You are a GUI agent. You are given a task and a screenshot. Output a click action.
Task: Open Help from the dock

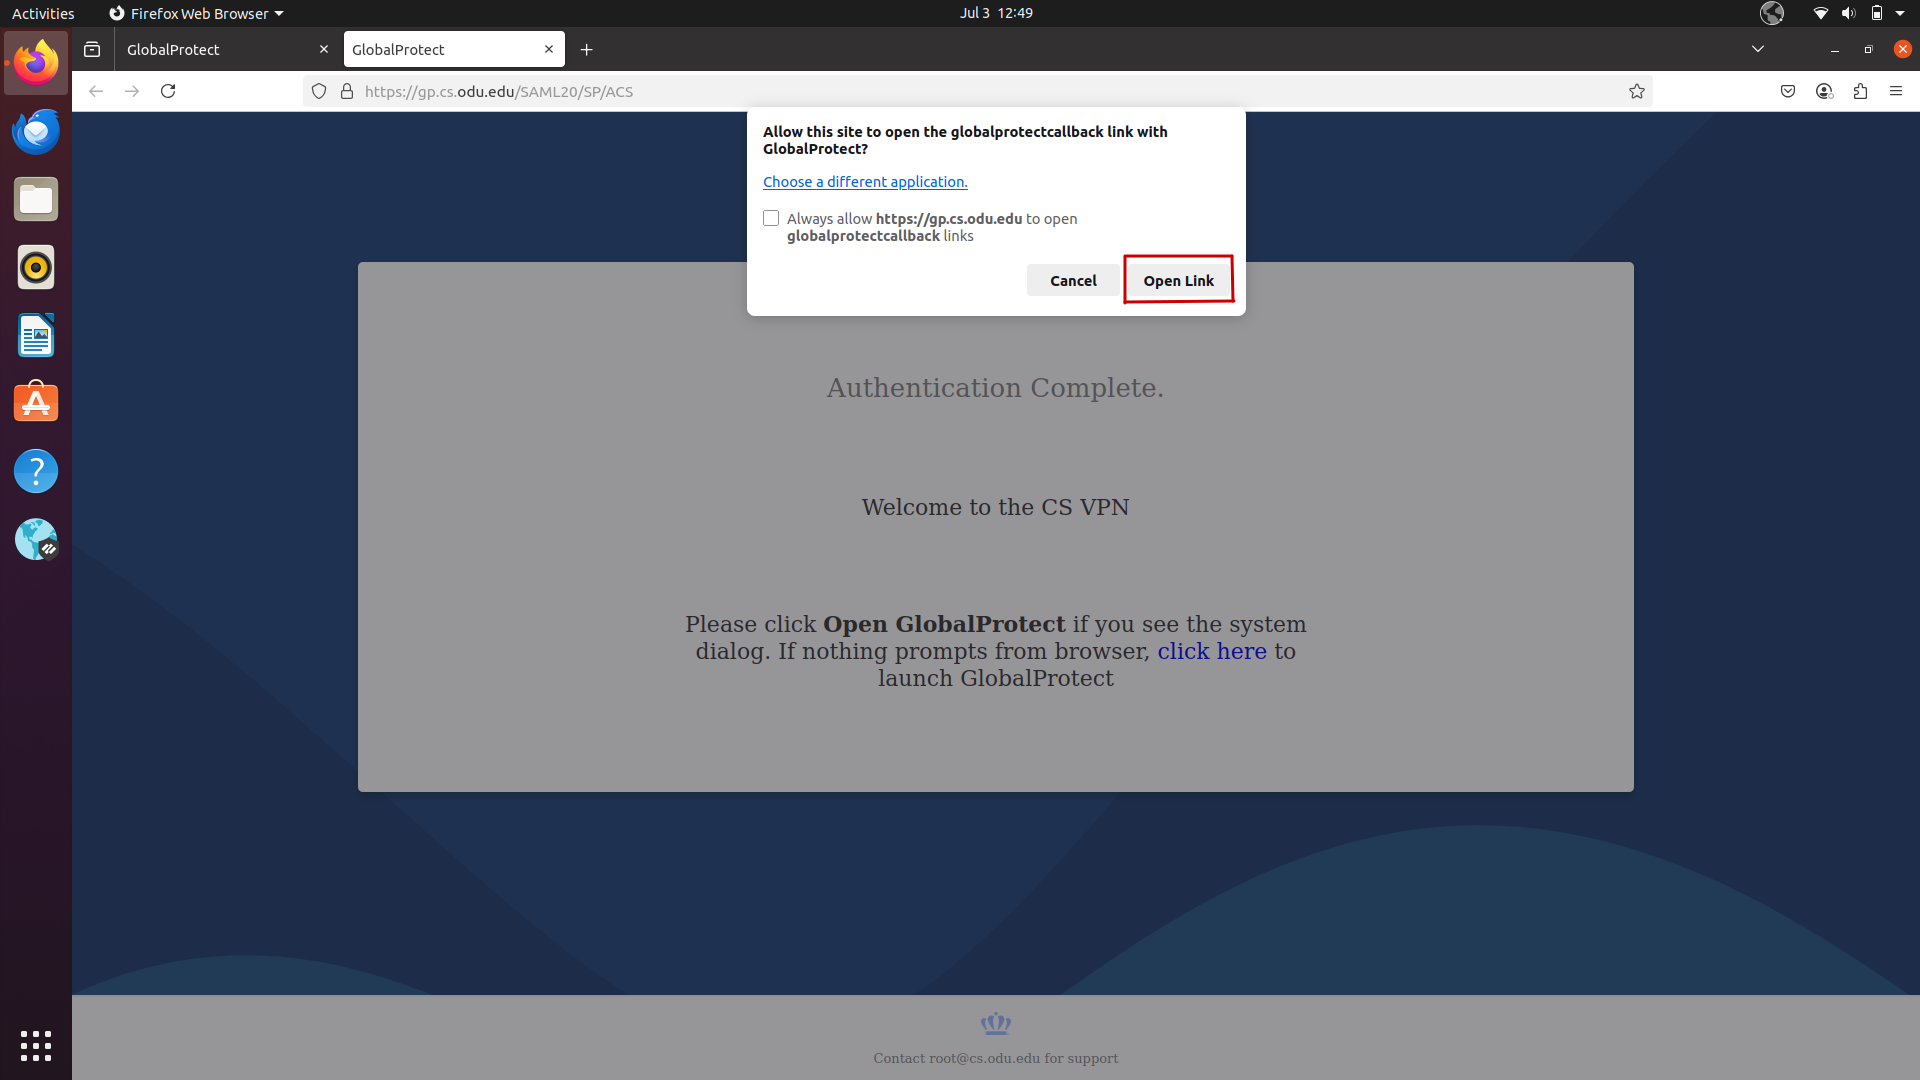coord(36,471)
